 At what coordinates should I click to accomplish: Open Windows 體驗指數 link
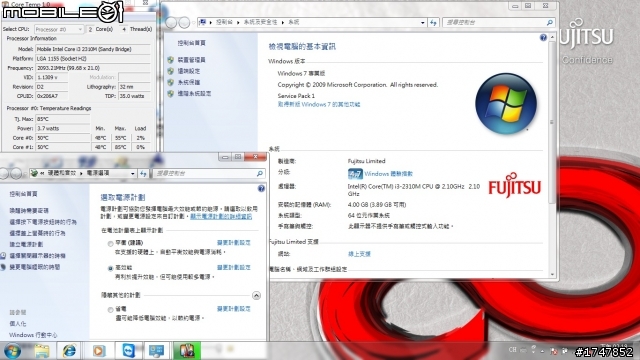(x=388, y=174)
